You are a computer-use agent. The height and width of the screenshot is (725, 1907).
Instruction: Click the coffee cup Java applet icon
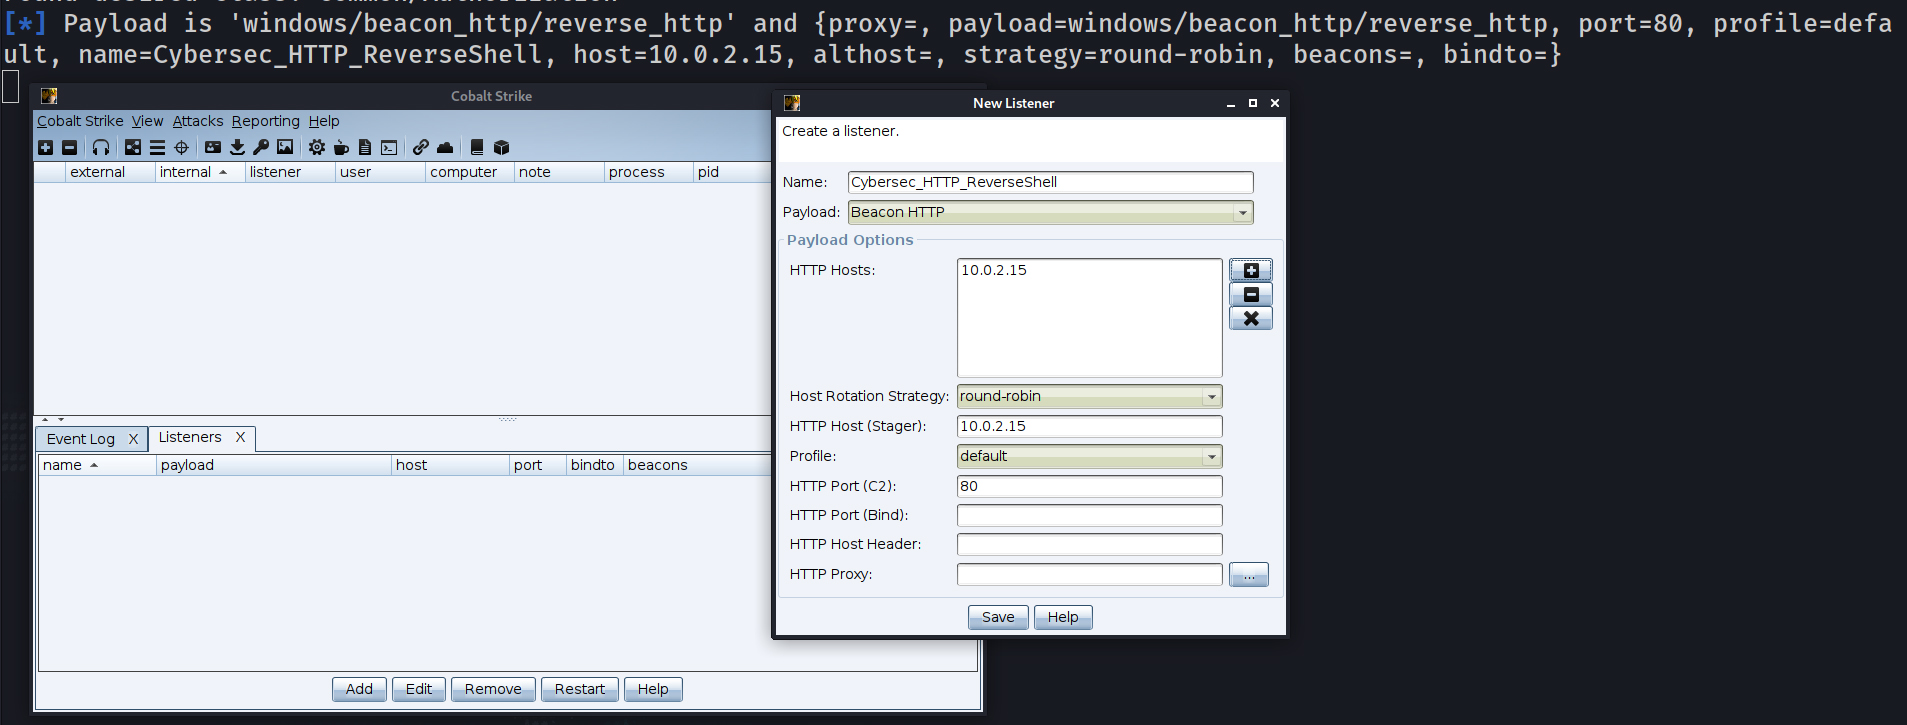341,147
